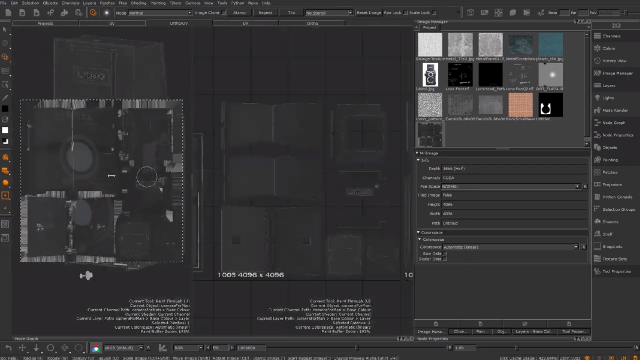This screenshot has height=360, width=640.
Task: Switch to the Ortho/UV view tab
Action: click(x=179, y=23)
